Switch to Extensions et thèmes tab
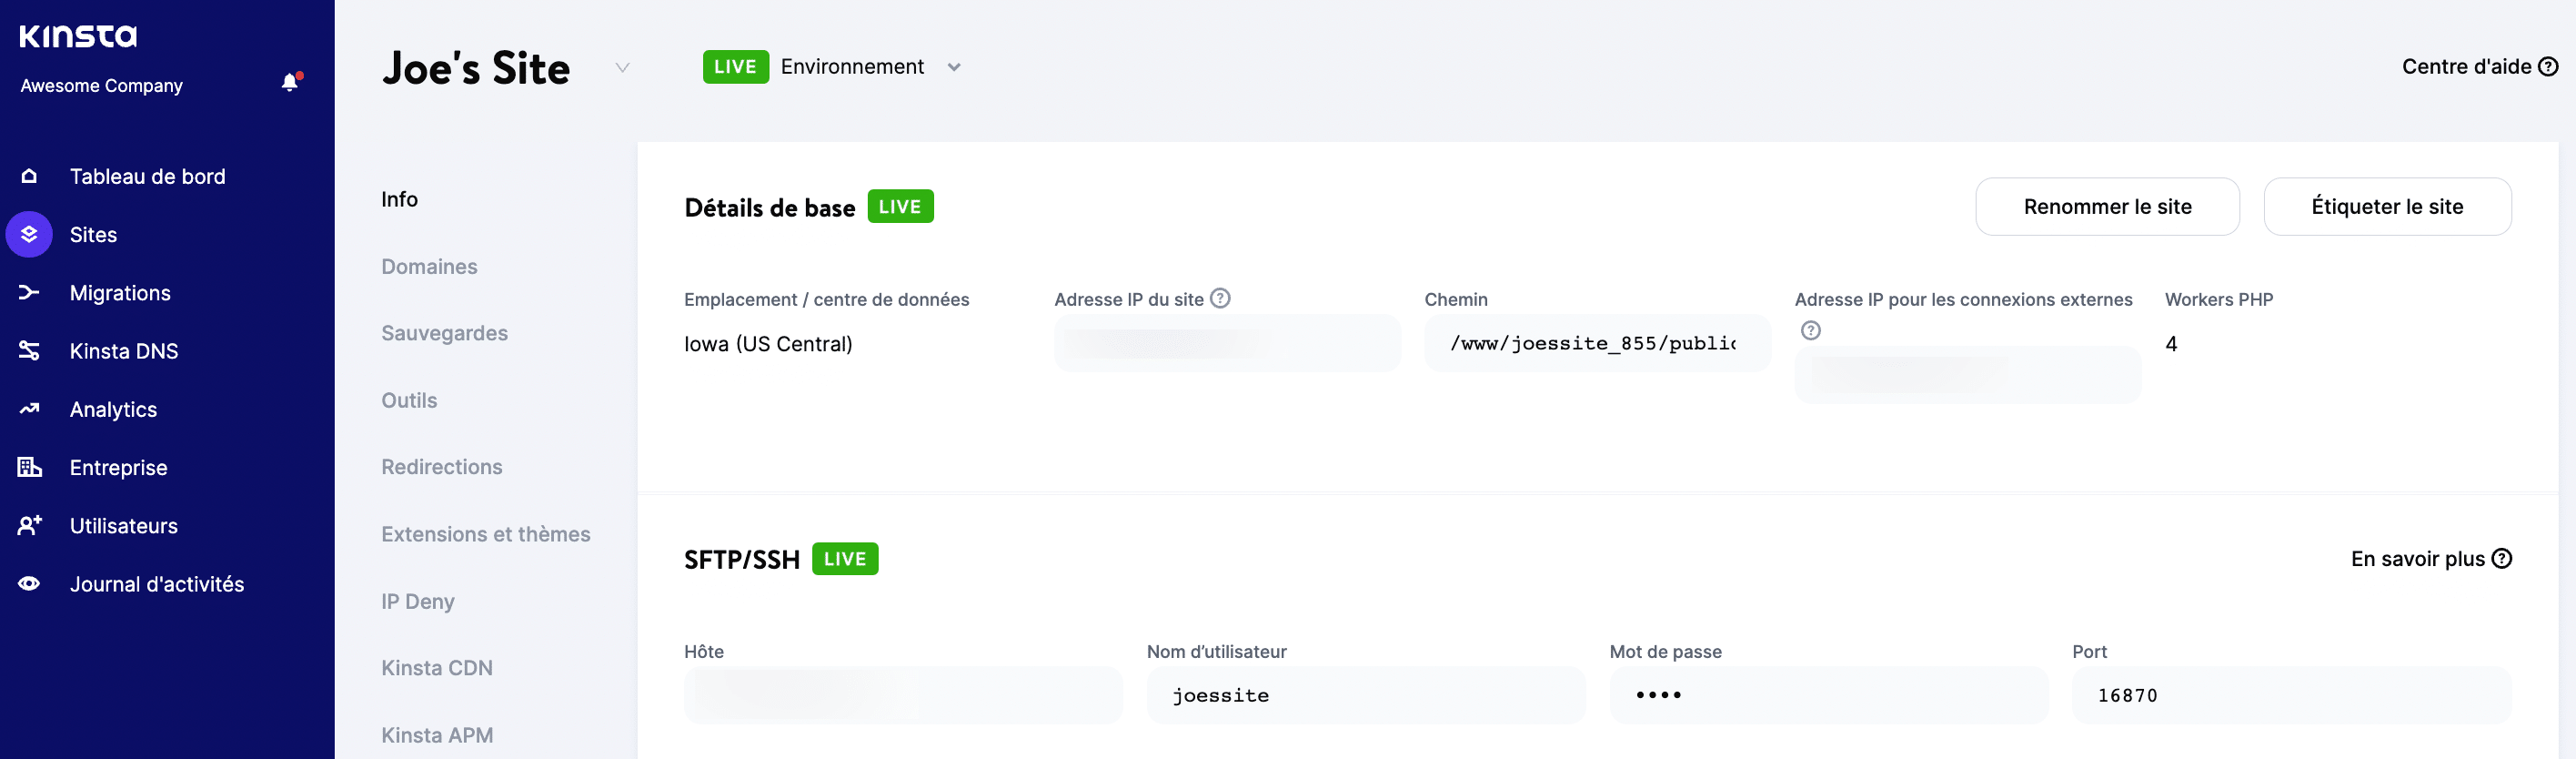The width and height of the screenshot is (2576, 759). [485, 534]
